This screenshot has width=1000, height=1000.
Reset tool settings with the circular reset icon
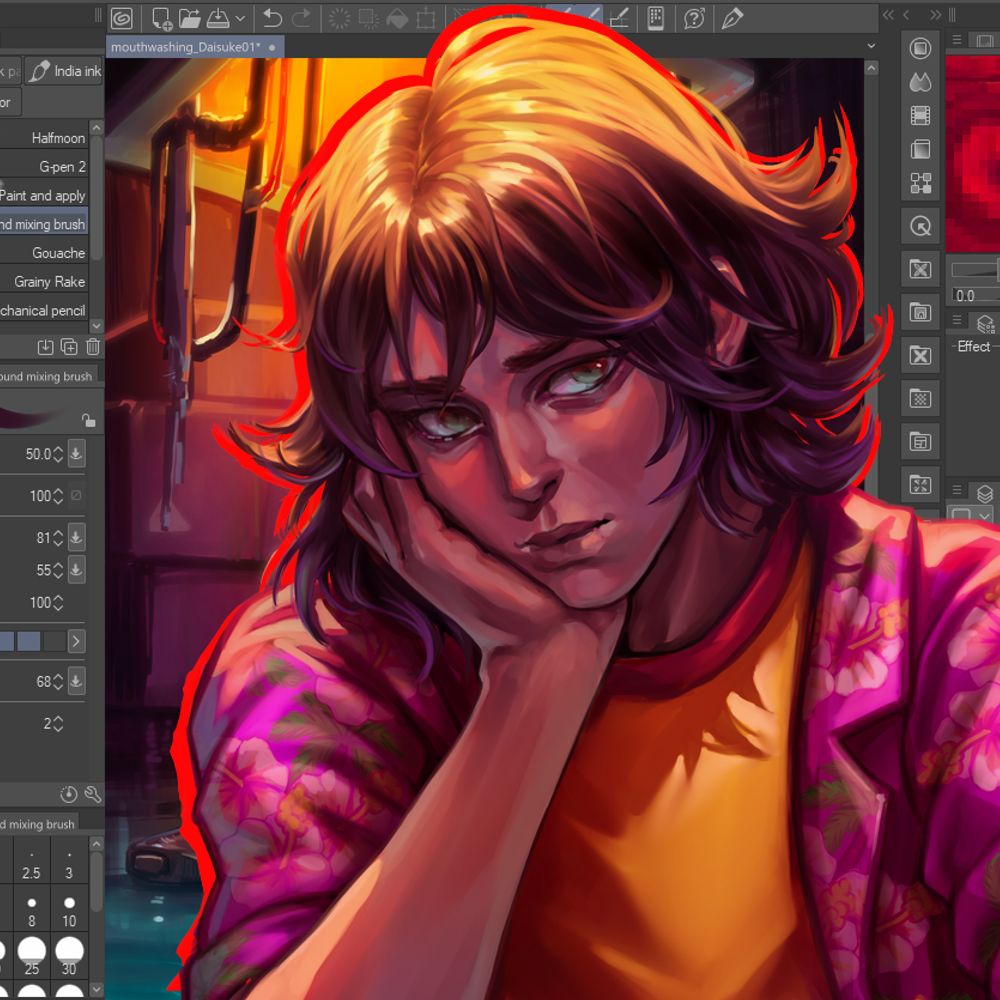click(68, 794)
